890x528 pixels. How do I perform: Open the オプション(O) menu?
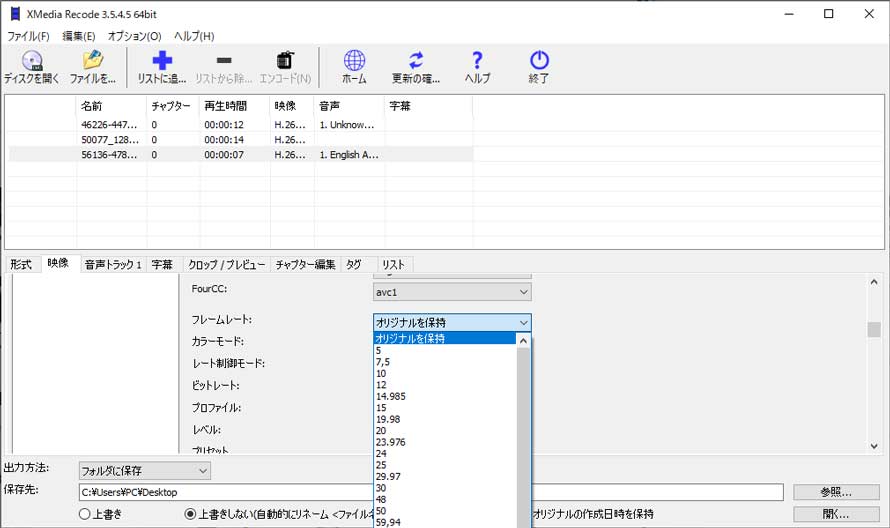[135, 36]
